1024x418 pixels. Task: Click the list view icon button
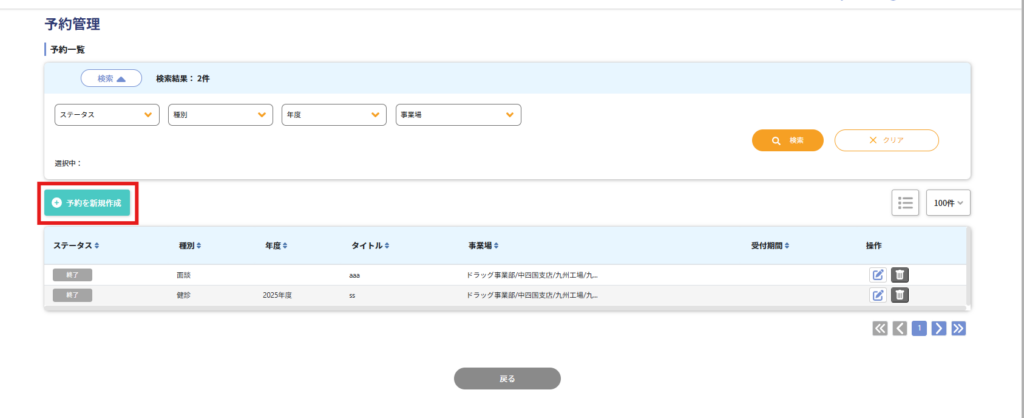[905, 203]
